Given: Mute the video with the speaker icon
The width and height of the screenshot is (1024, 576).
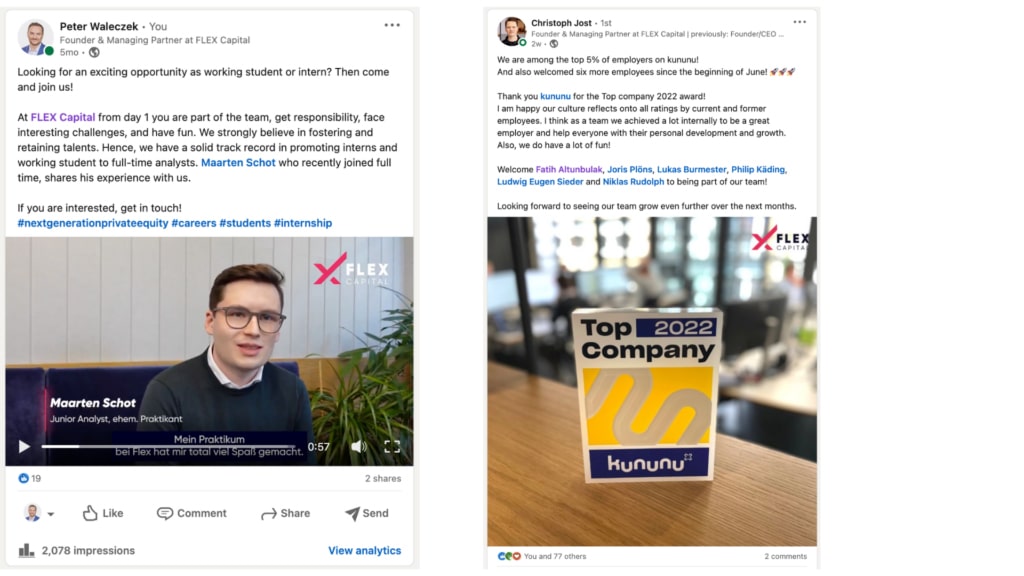Looking at the screenshot, I should pos(359,447).
